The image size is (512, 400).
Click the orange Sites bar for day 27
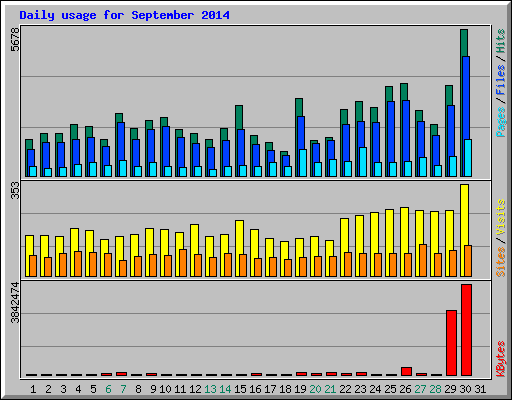tap(423, 260)
